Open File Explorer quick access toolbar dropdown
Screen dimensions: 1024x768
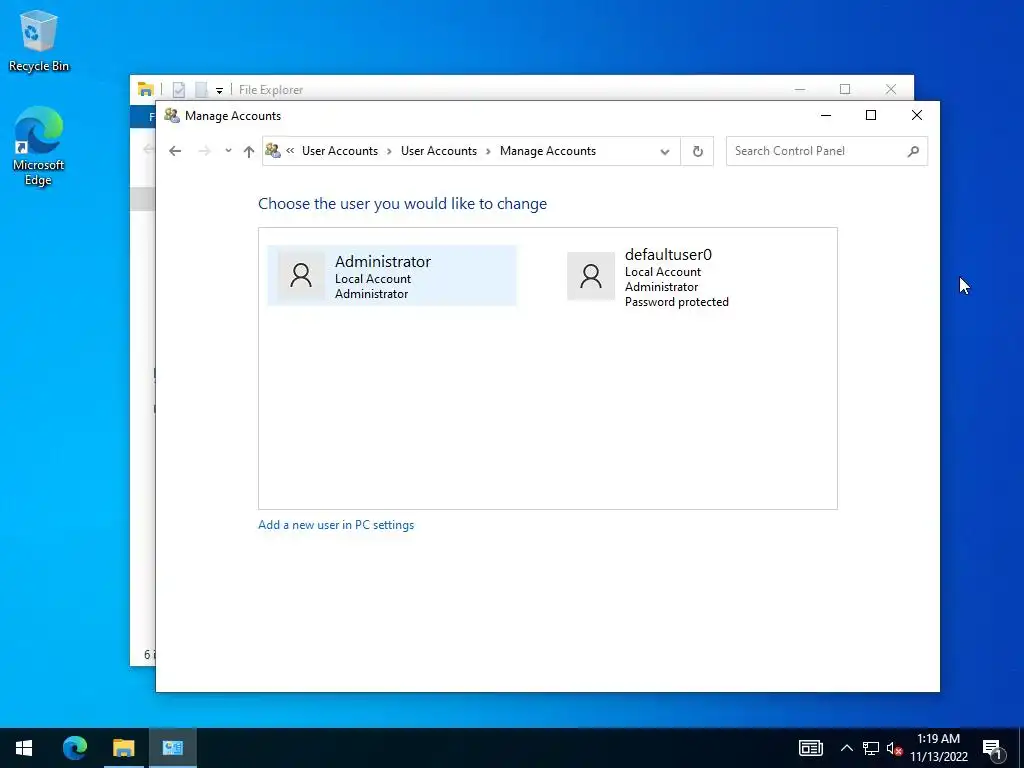coord(219,90)
